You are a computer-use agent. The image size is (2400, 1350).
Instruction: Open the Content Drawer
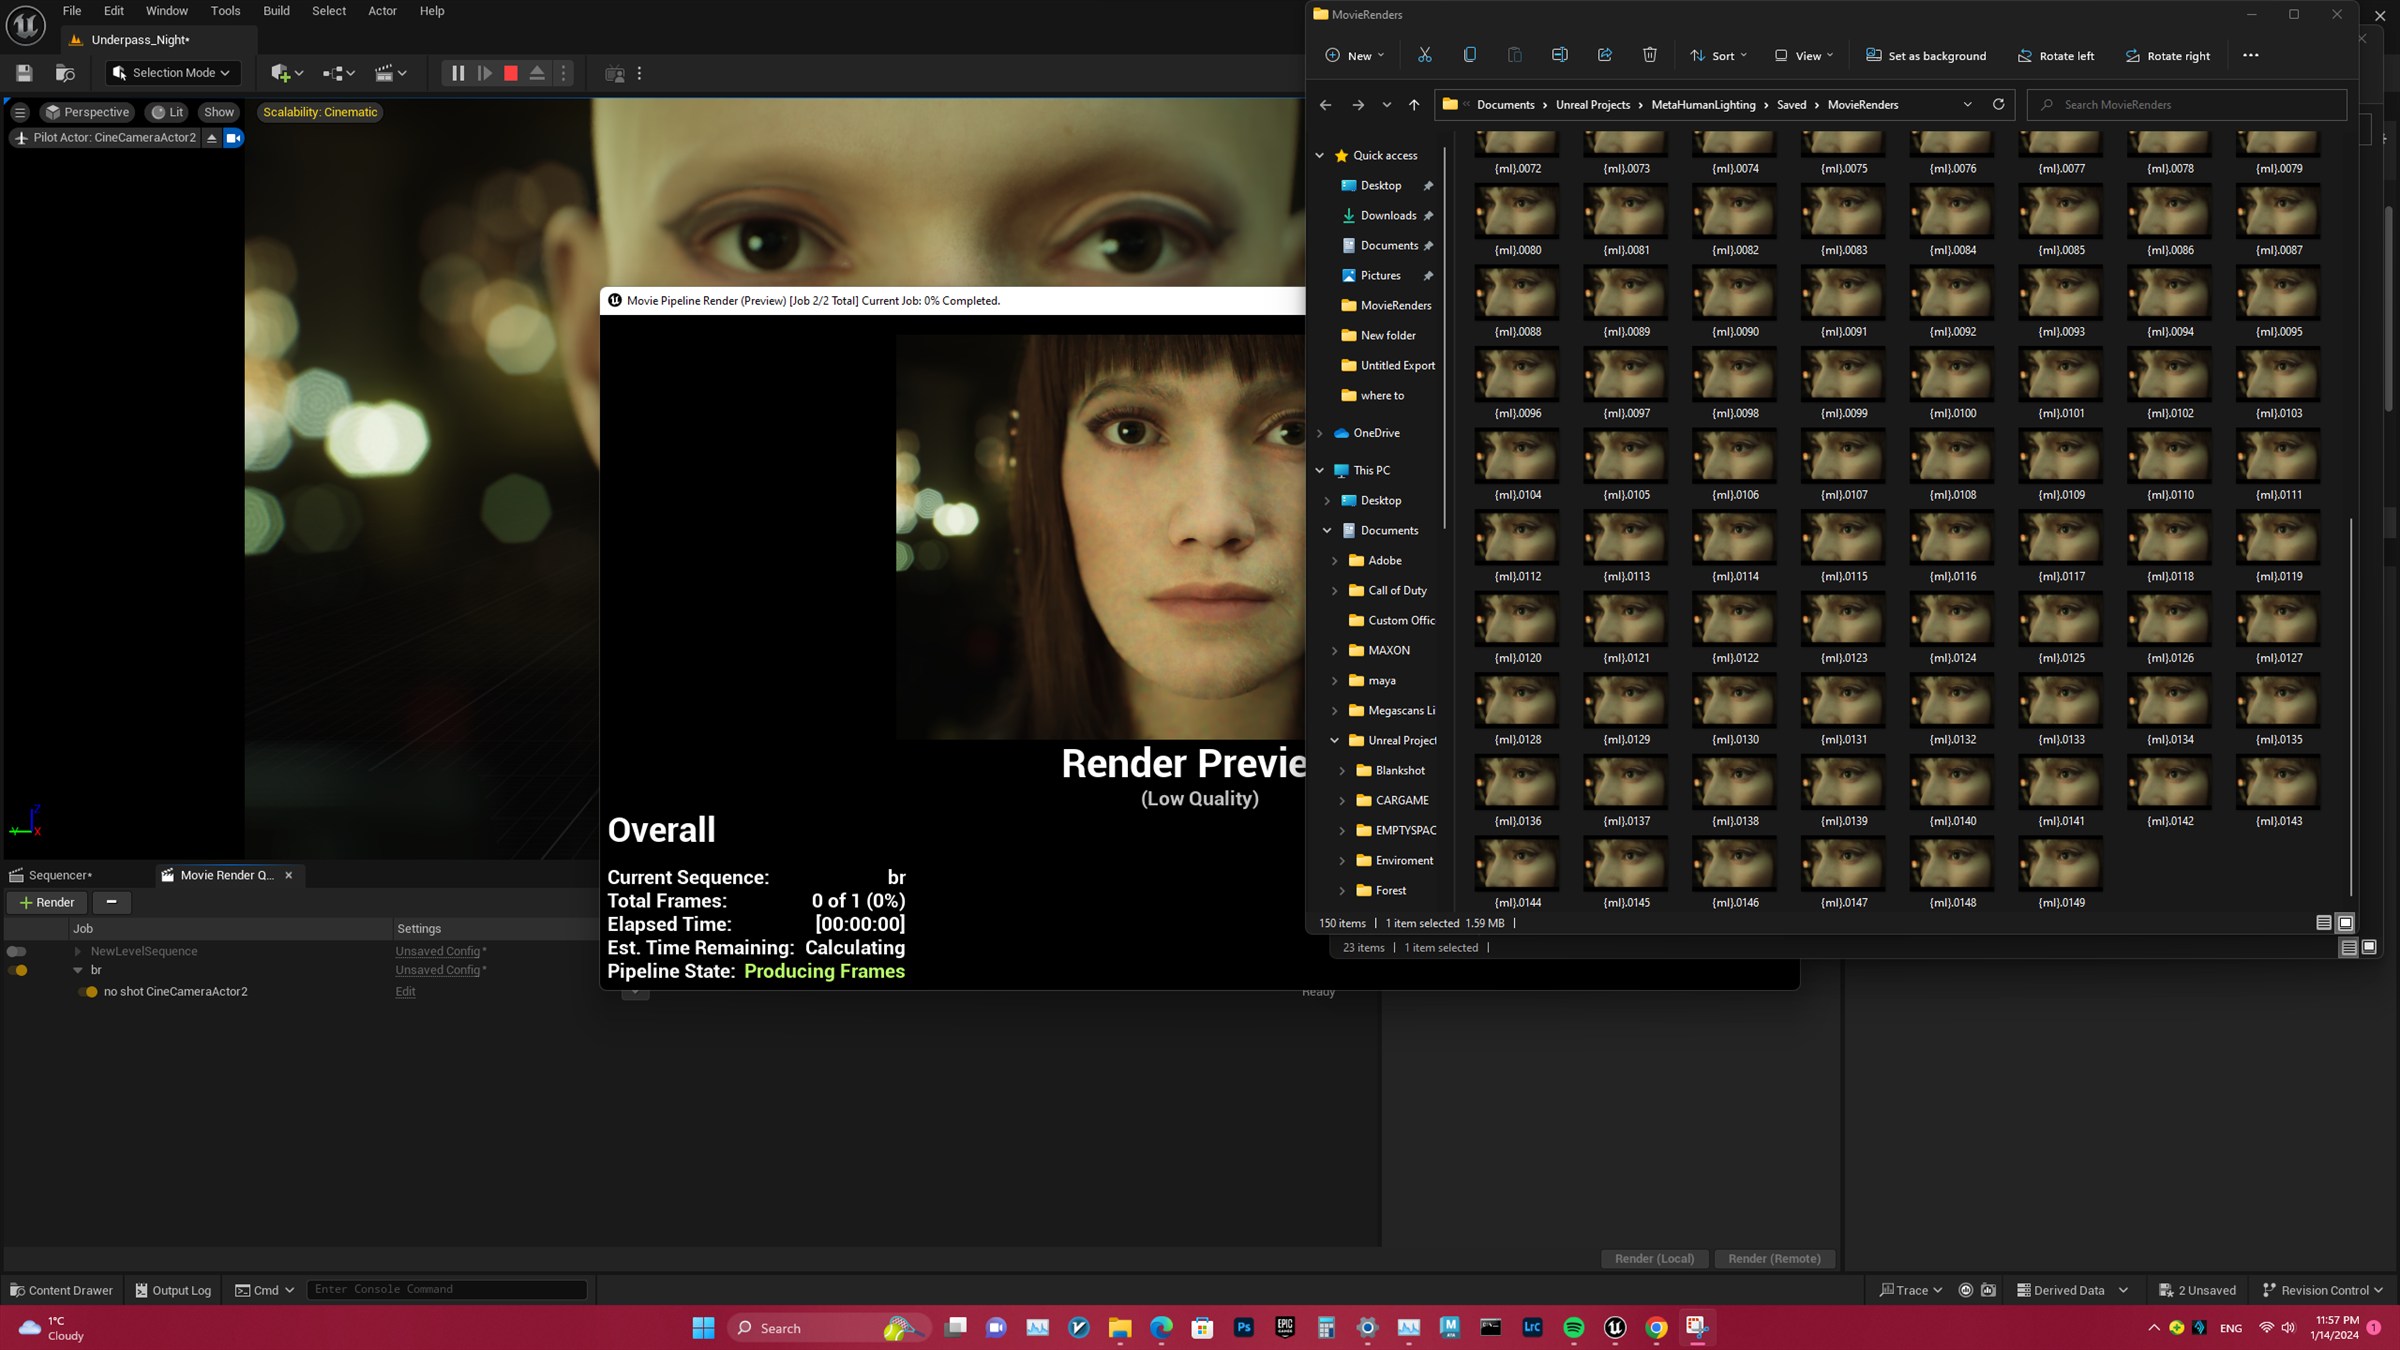(61, 1290)
